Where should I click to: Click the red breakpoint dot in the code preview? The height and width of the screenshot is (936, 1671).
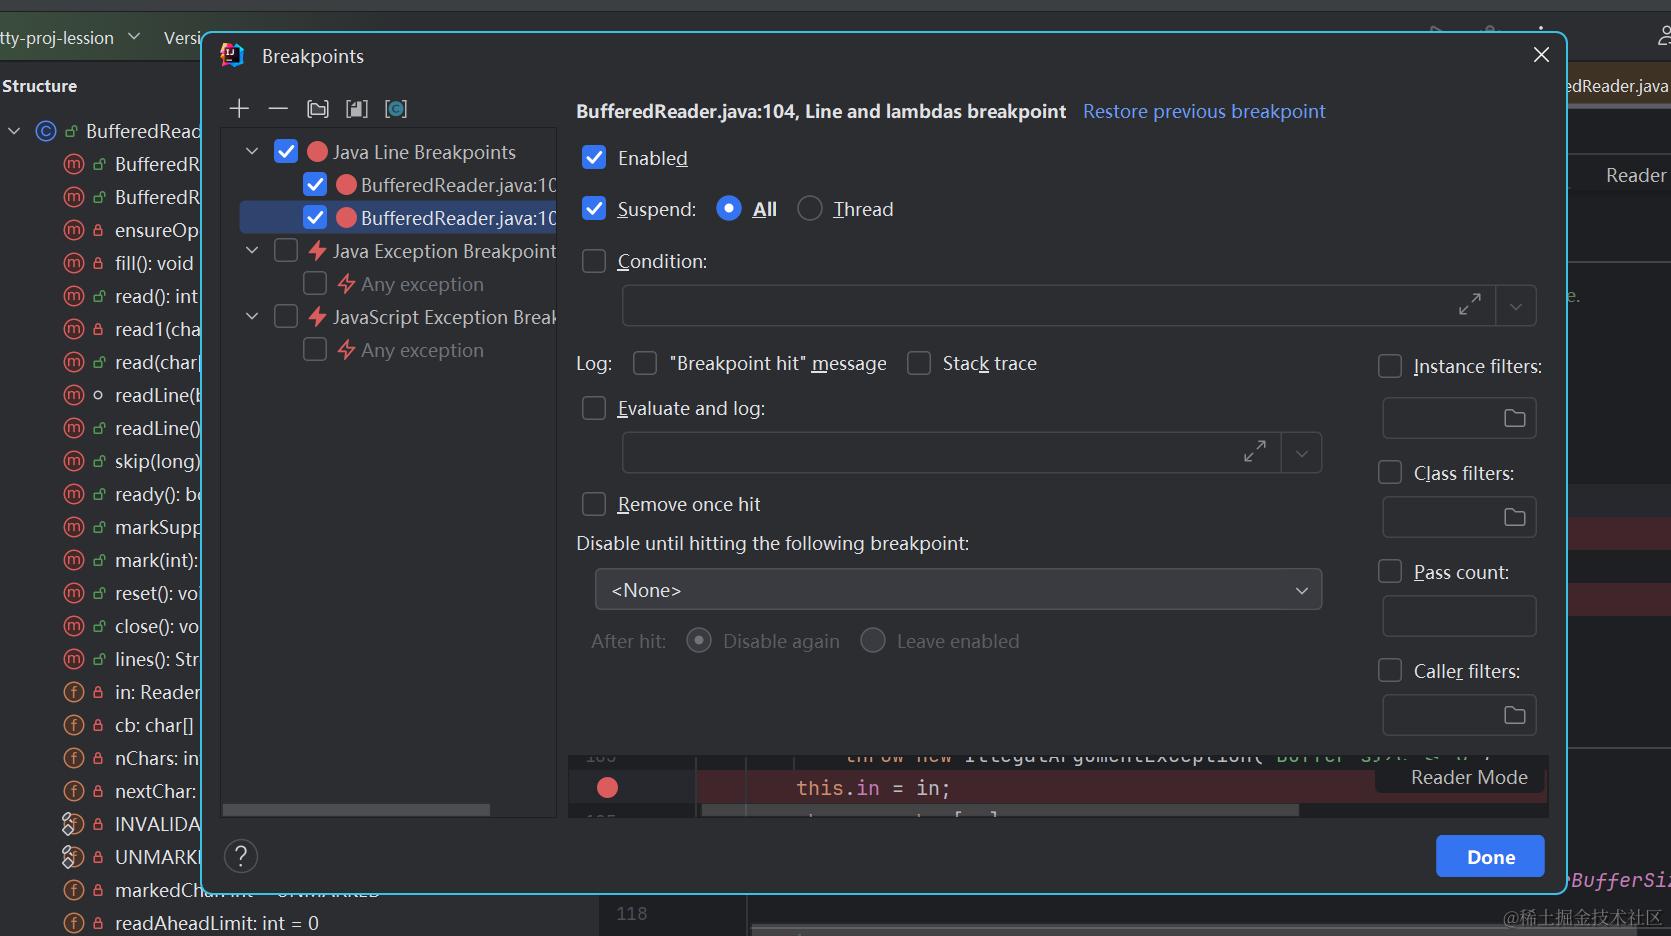607,788
